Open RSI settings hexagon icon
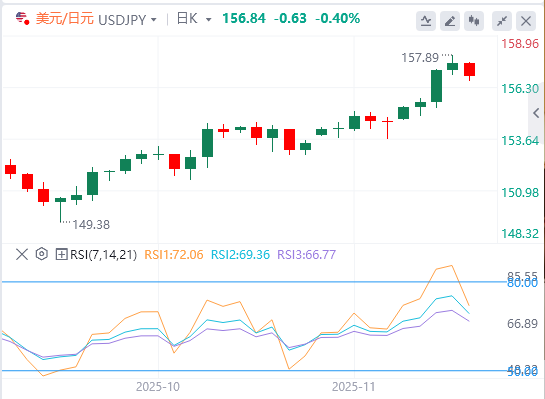This screenshot has width=545, height=399. pyautogui.click(x=42, y=254)
